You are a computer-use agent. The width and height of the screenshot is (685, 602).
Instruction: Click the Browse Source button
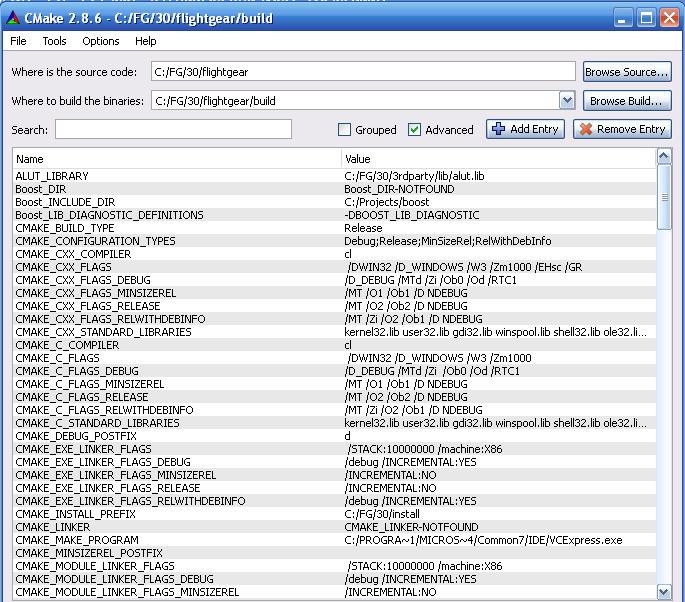coord(627,72)
